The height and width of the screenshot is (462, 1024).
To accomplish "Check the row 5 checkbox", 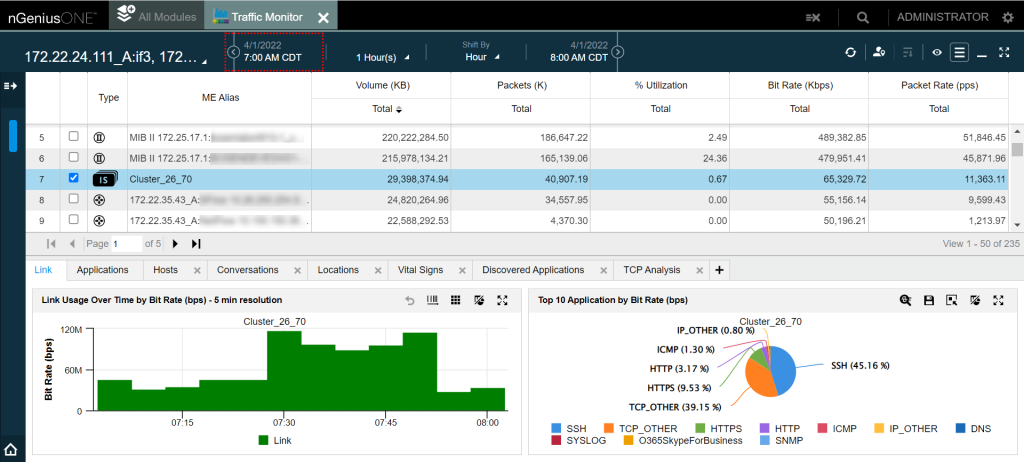I will (74, 137).
